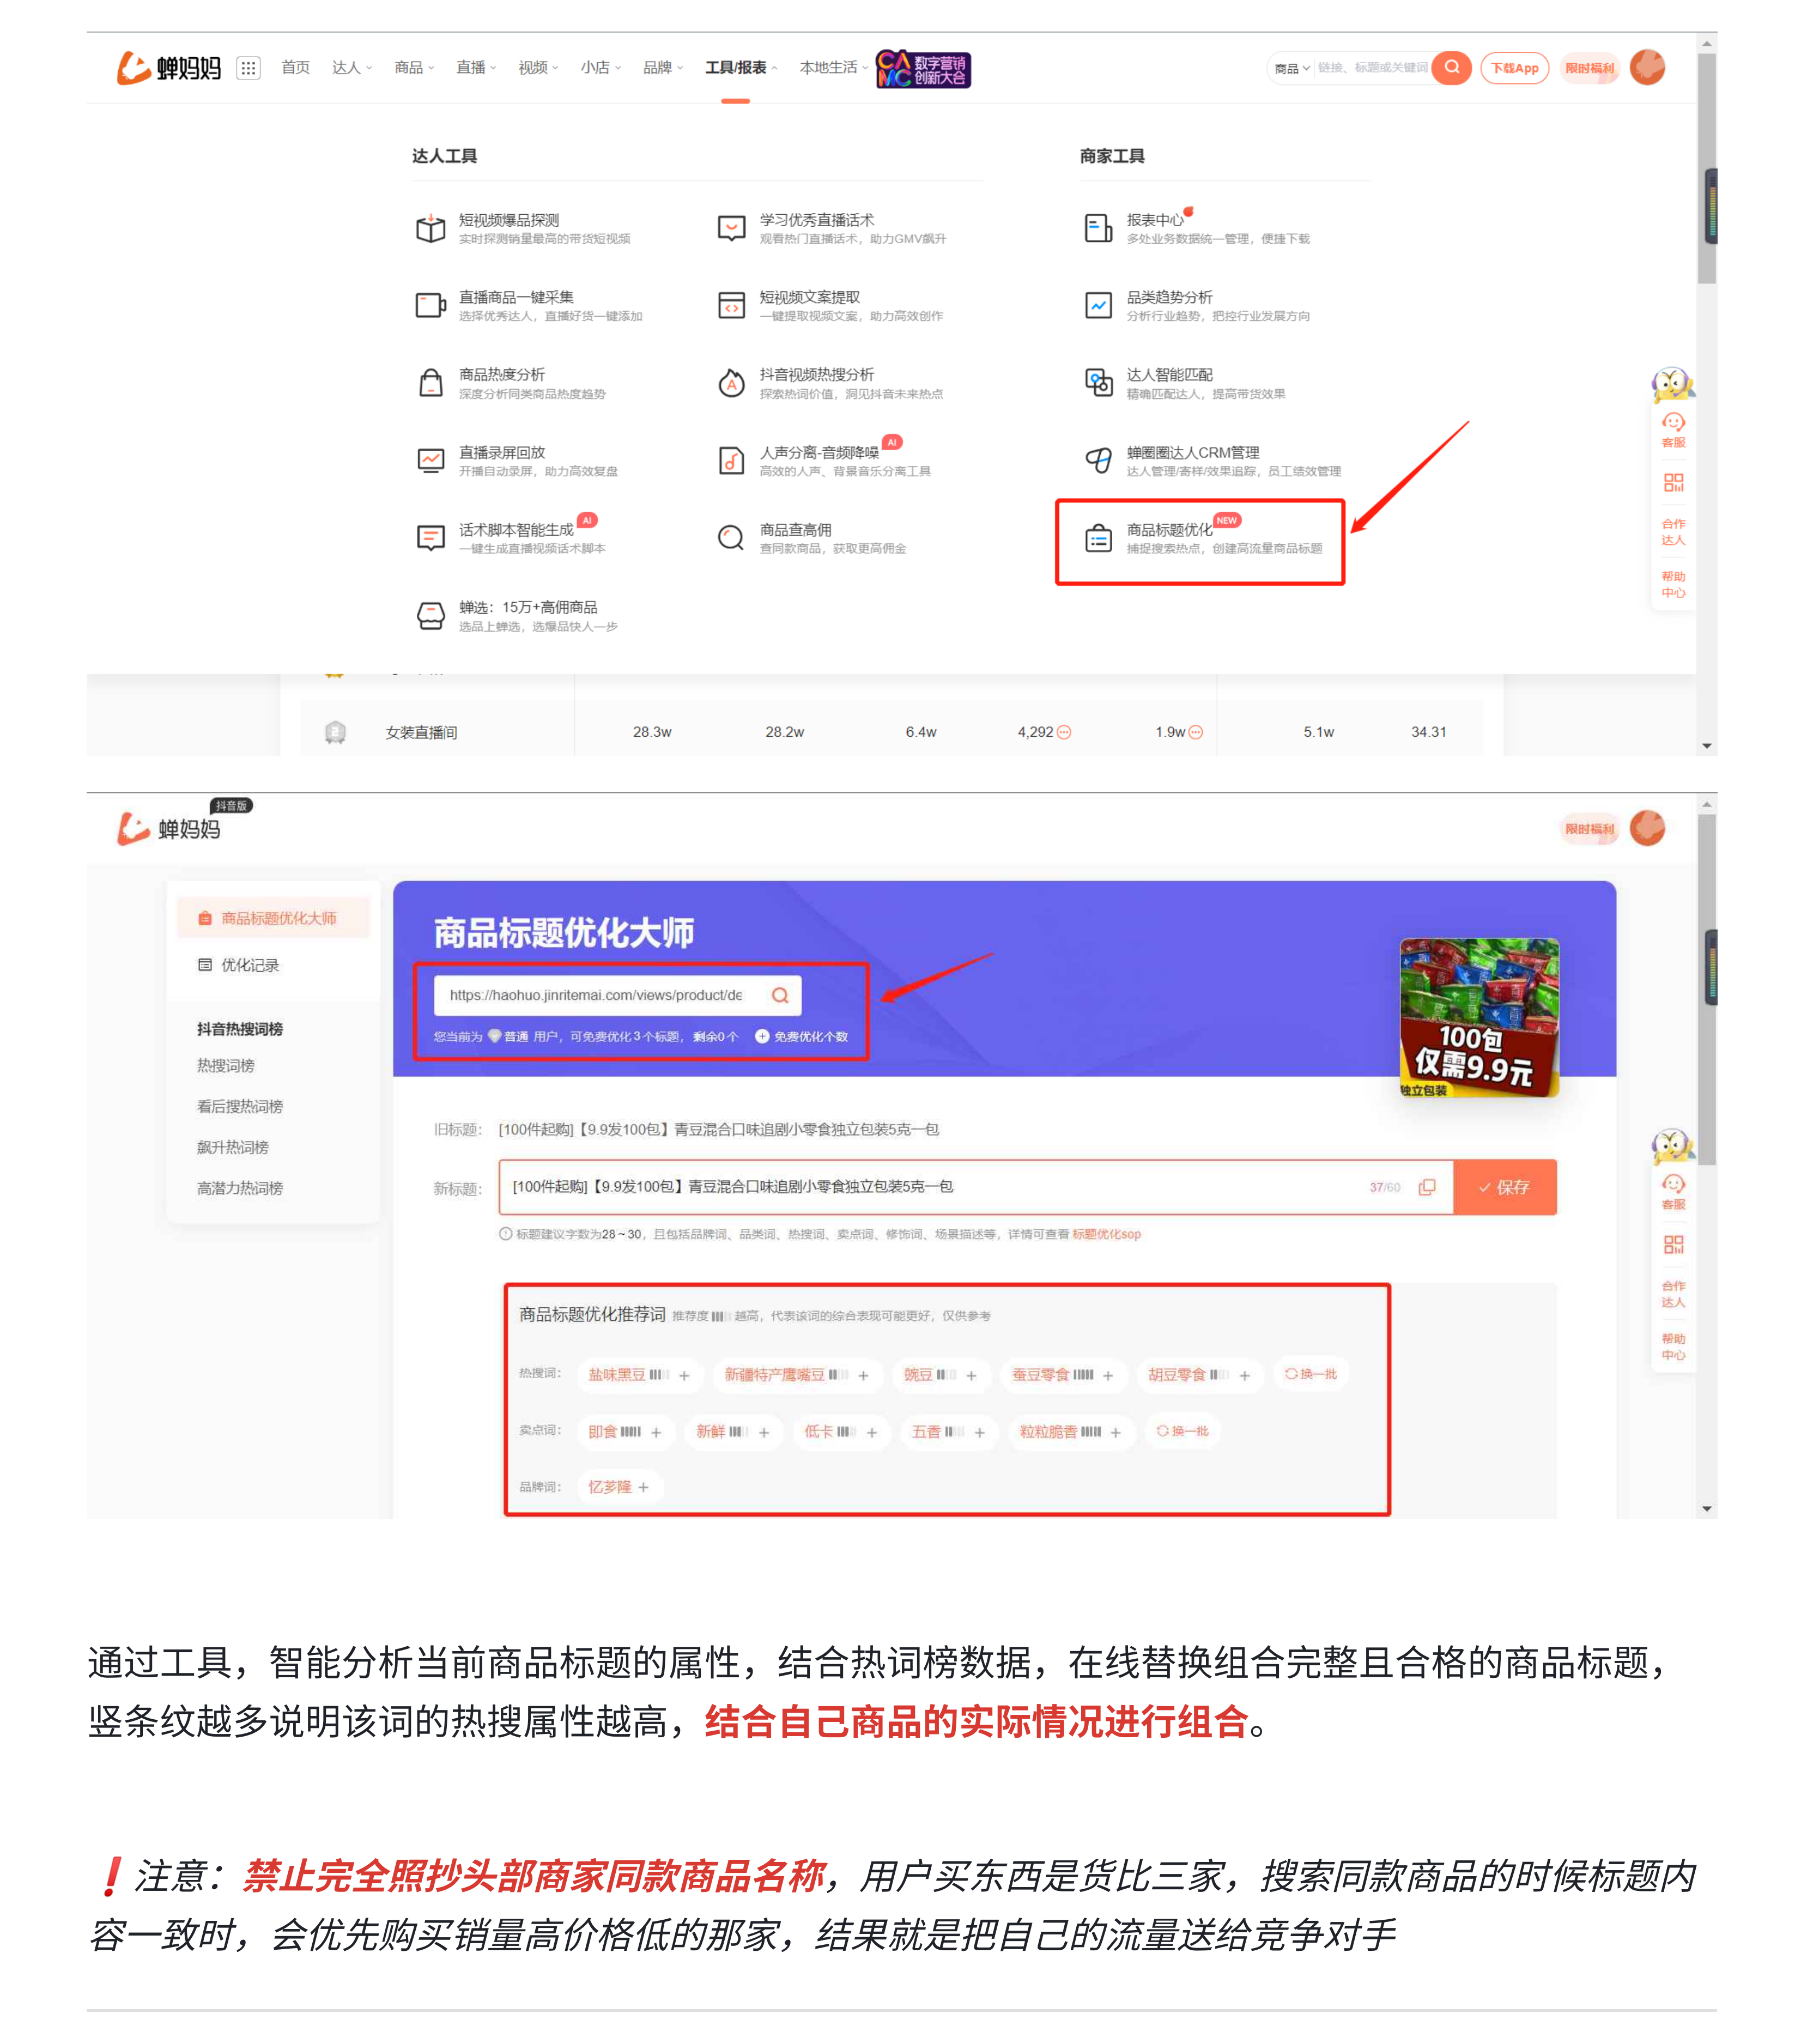Click 限时福利 button in top header
Viewport: 1801px width, 2044px height.
coord(1589,68)
